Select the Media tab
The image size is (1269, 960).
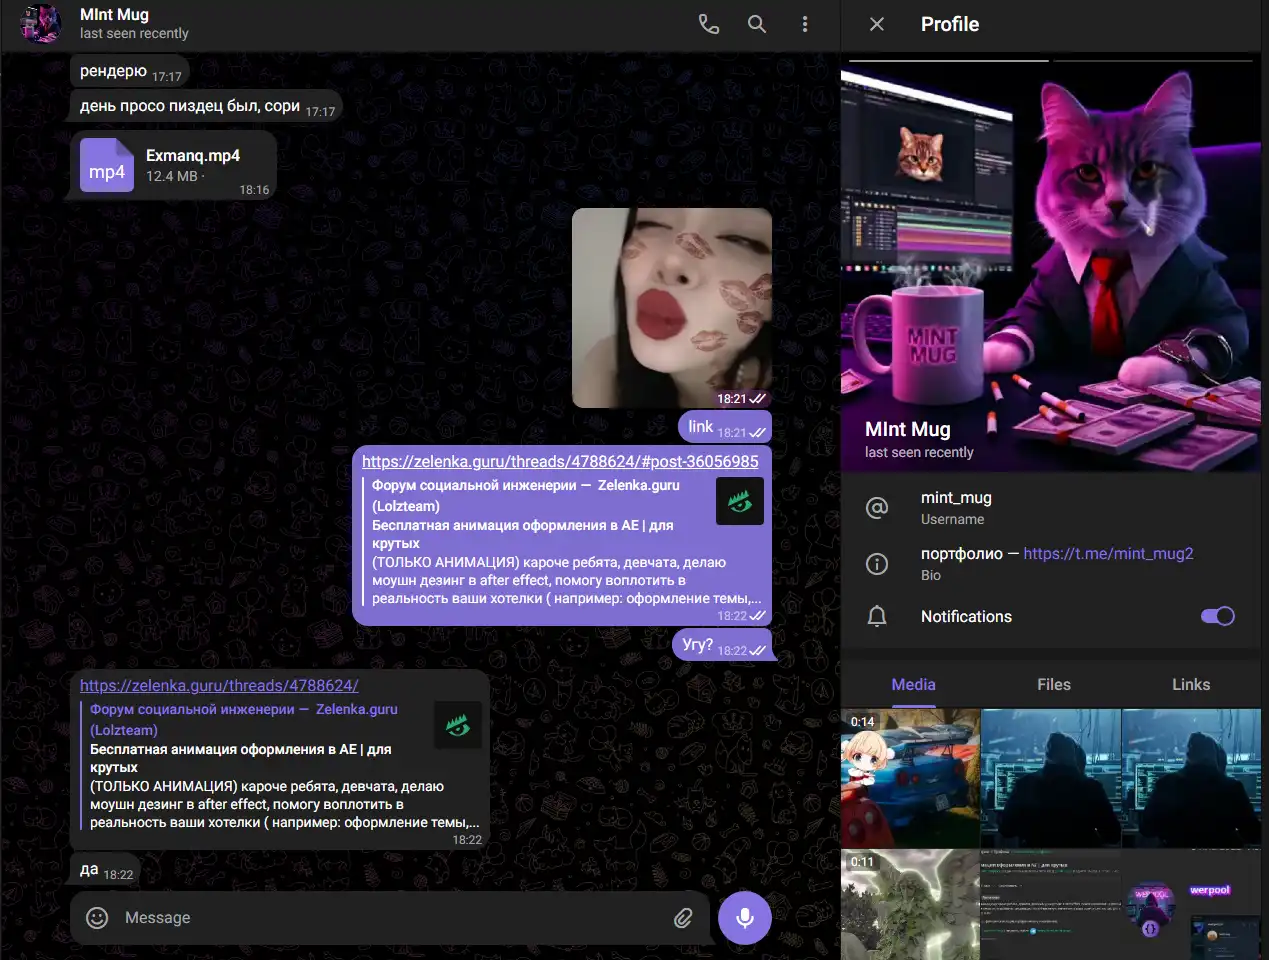[x=913, y=685]
